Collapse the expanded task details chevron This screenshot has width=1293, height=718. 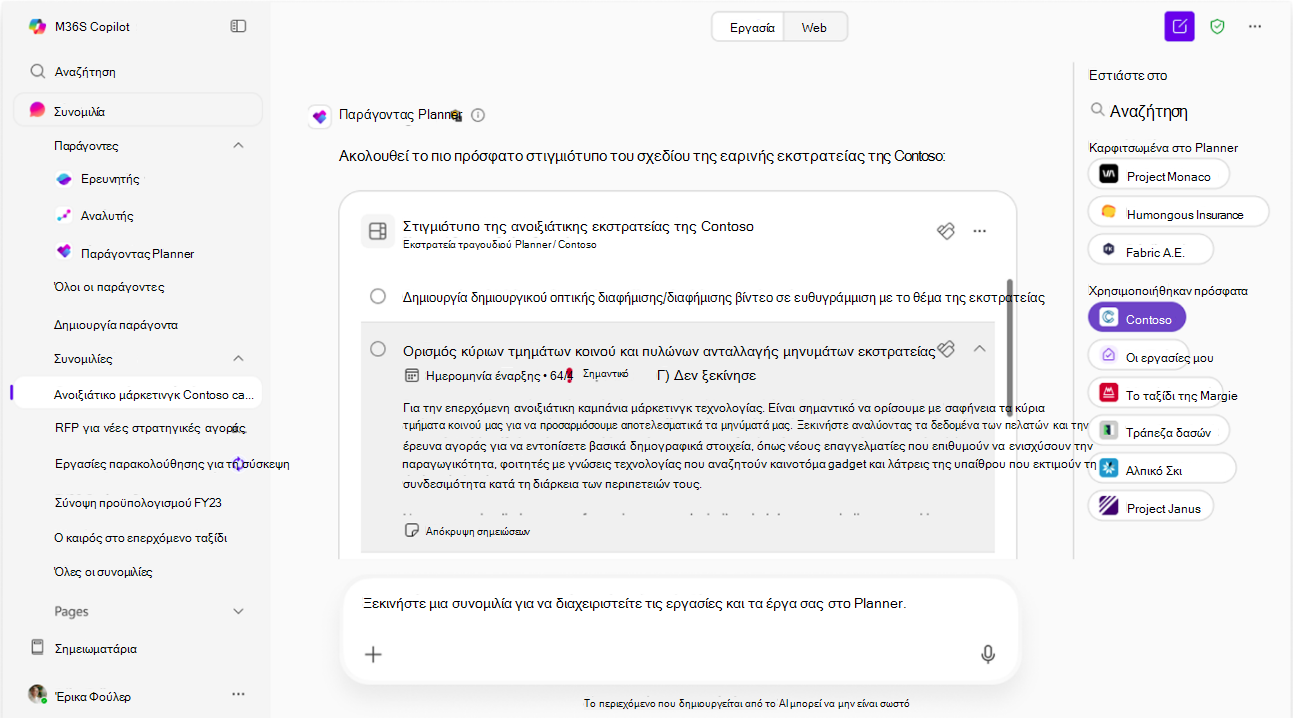pos(980,348)
